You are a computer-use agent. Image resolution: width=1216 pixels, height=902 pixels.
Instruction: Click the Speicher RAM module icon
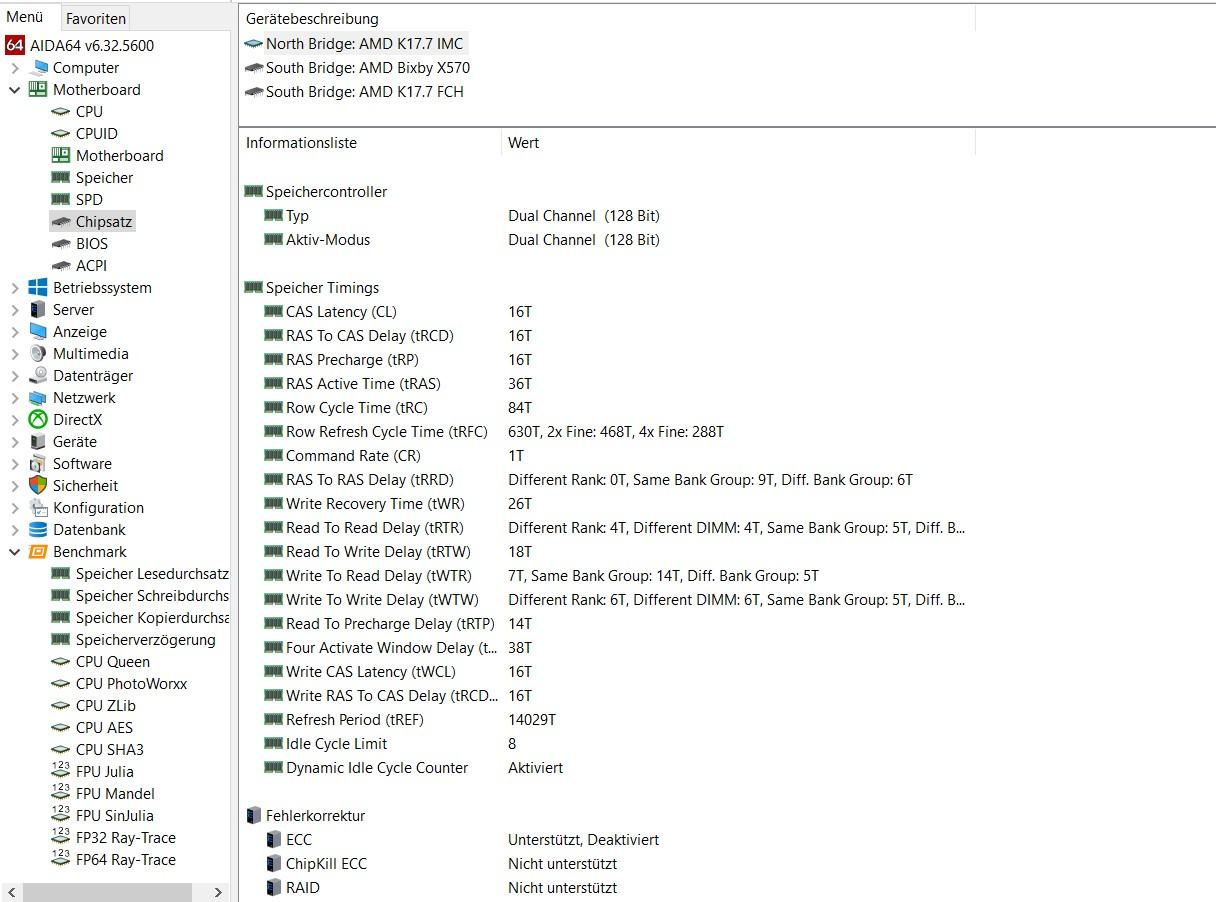[x=60, y=178]
